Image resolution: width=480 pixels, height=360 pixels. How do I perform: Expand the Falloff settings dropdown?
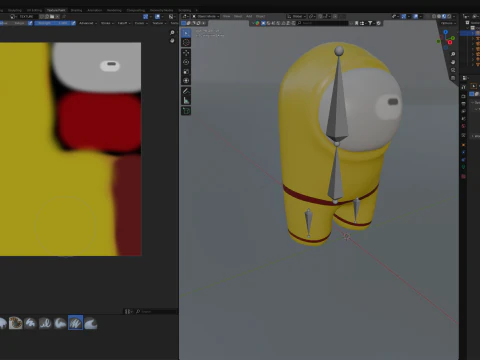tap(124, 23)
